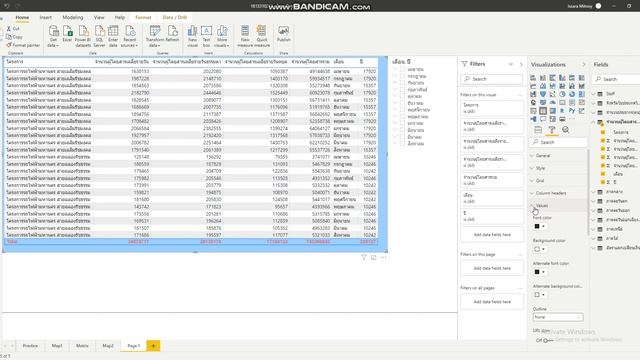Viewport: 640px width, 360px height.
Task: Open the Format ribbon tab
Action: [x=143, y=18]
